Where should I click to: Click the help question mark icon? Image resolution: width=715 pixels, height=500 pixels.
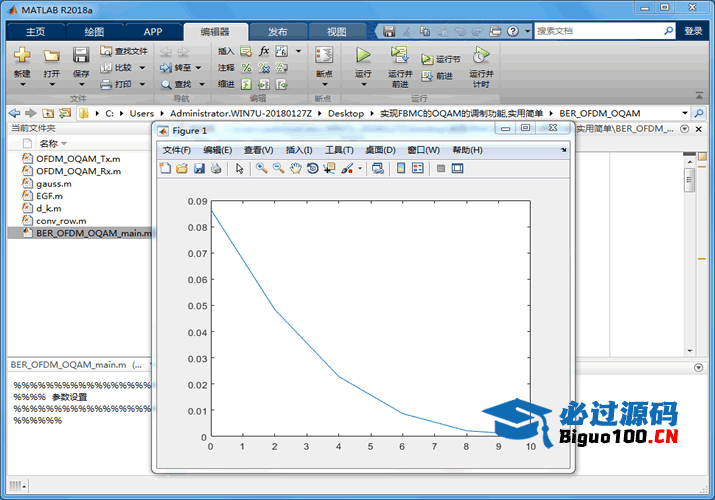coord(513,31)
